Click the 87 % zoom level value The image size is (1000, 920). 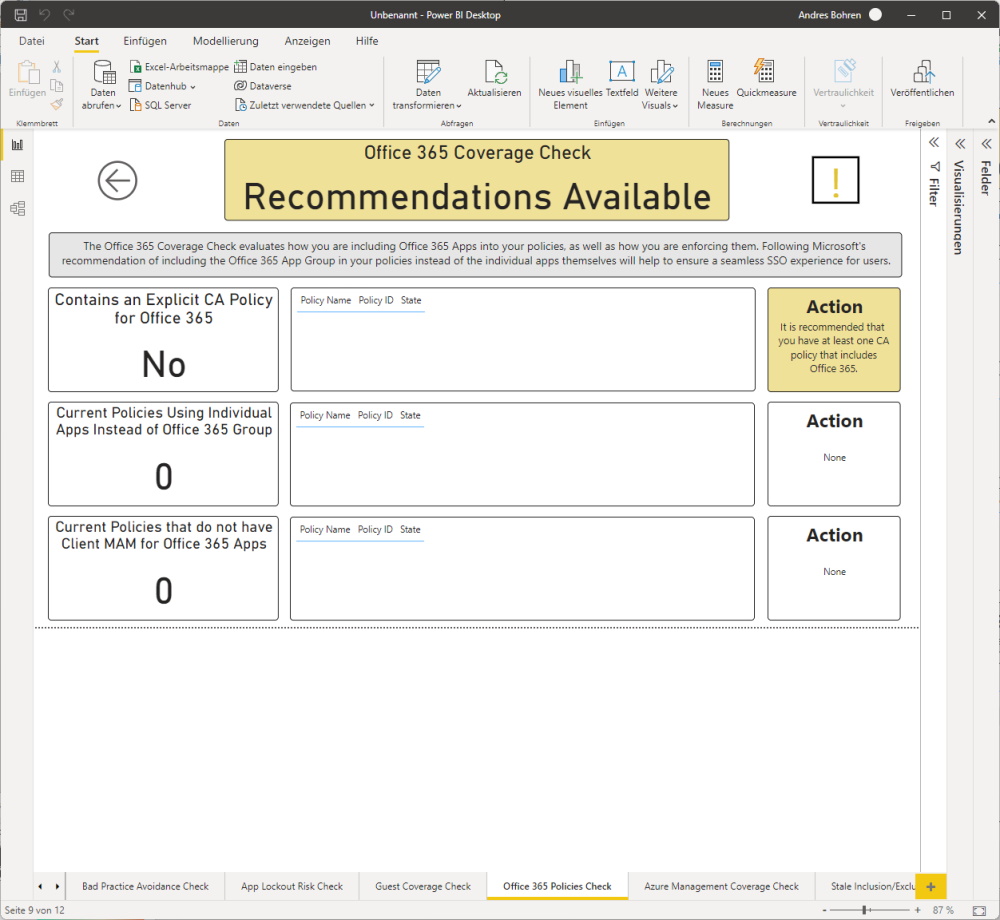(943, 910)
